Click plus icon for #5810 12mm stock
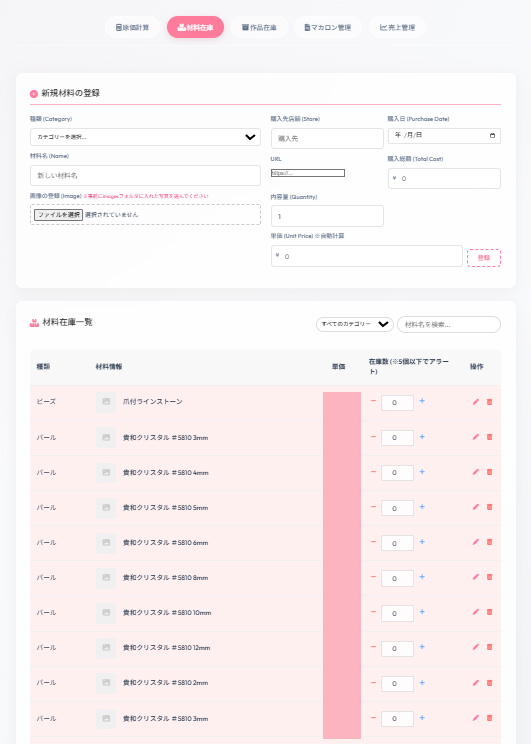This screenshot has height=744, width=531. point(422,647)
